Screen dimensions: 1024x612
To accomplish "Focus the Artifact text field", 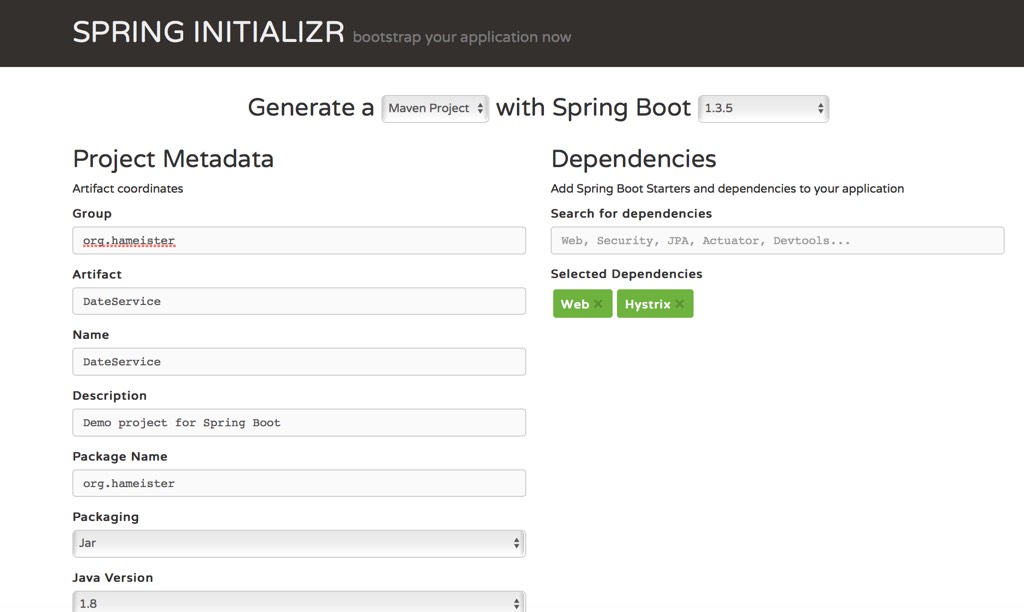I will point(299,301).
